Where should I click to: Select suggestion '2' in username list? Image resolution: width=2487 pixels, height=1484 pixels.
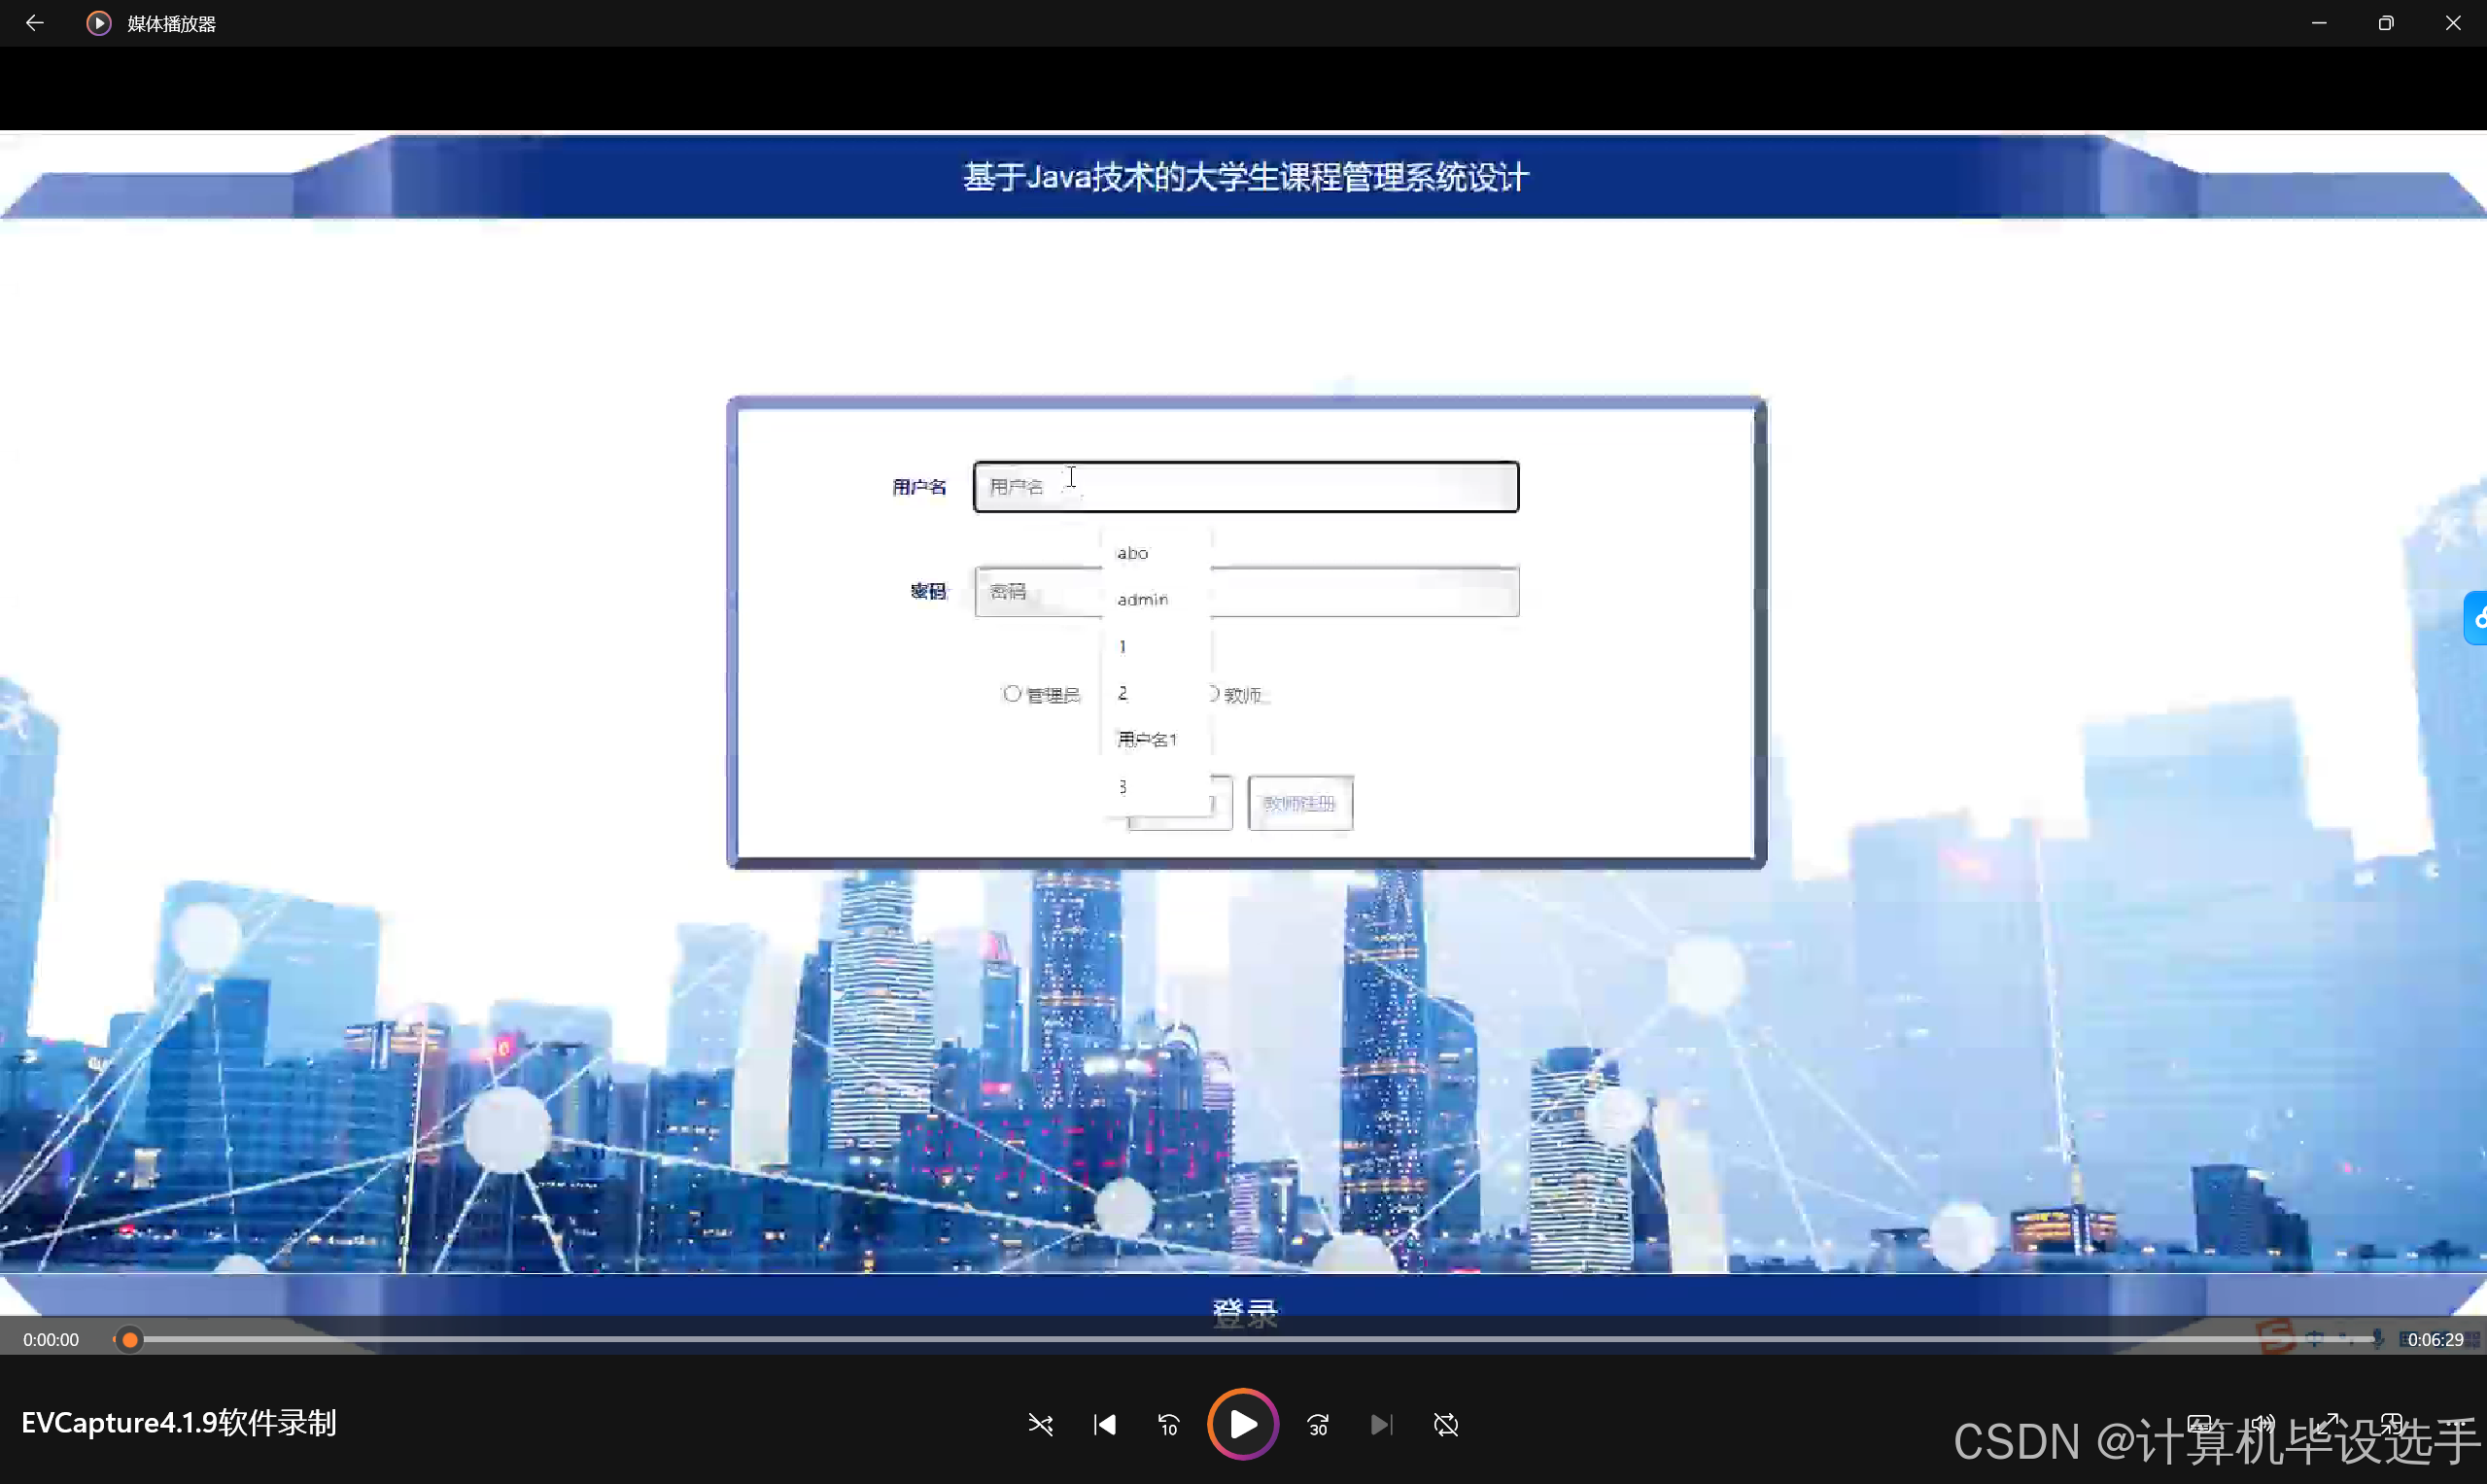(1124, 692)
